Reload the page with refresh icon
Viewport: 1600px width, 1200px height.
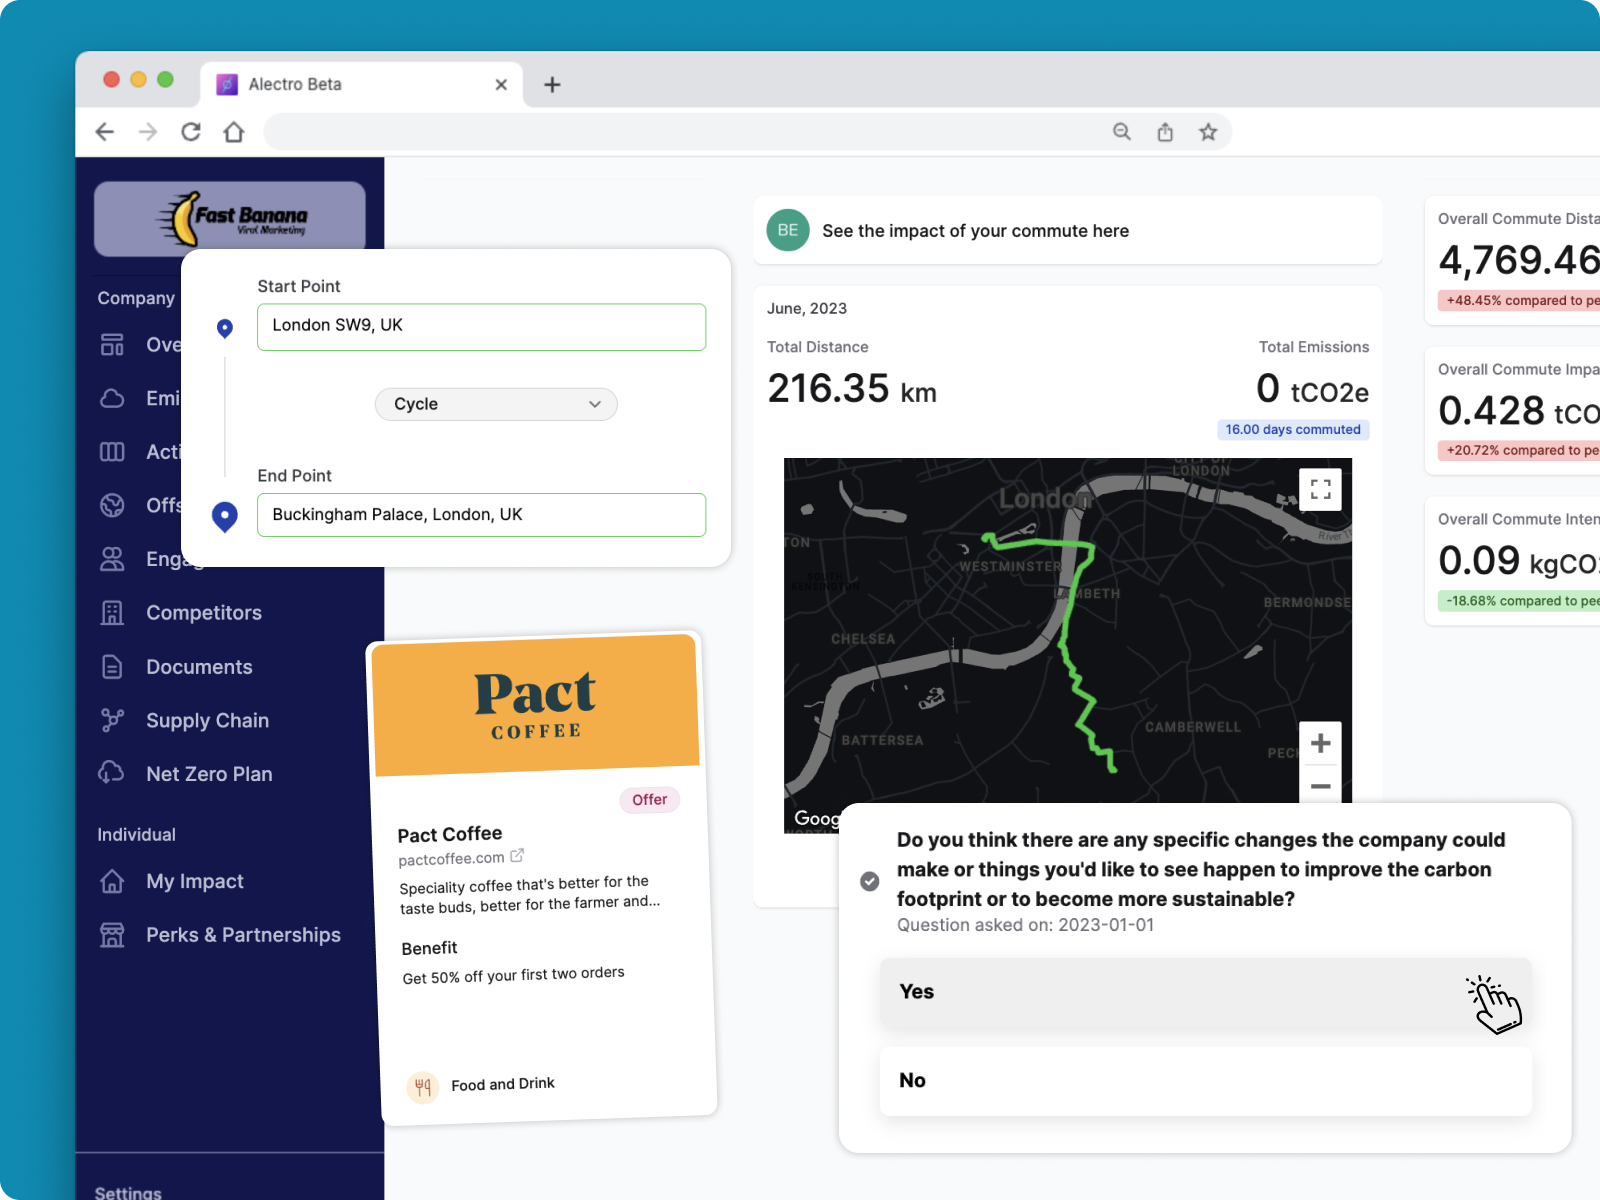pyautogui.click(x=191, y=132)
